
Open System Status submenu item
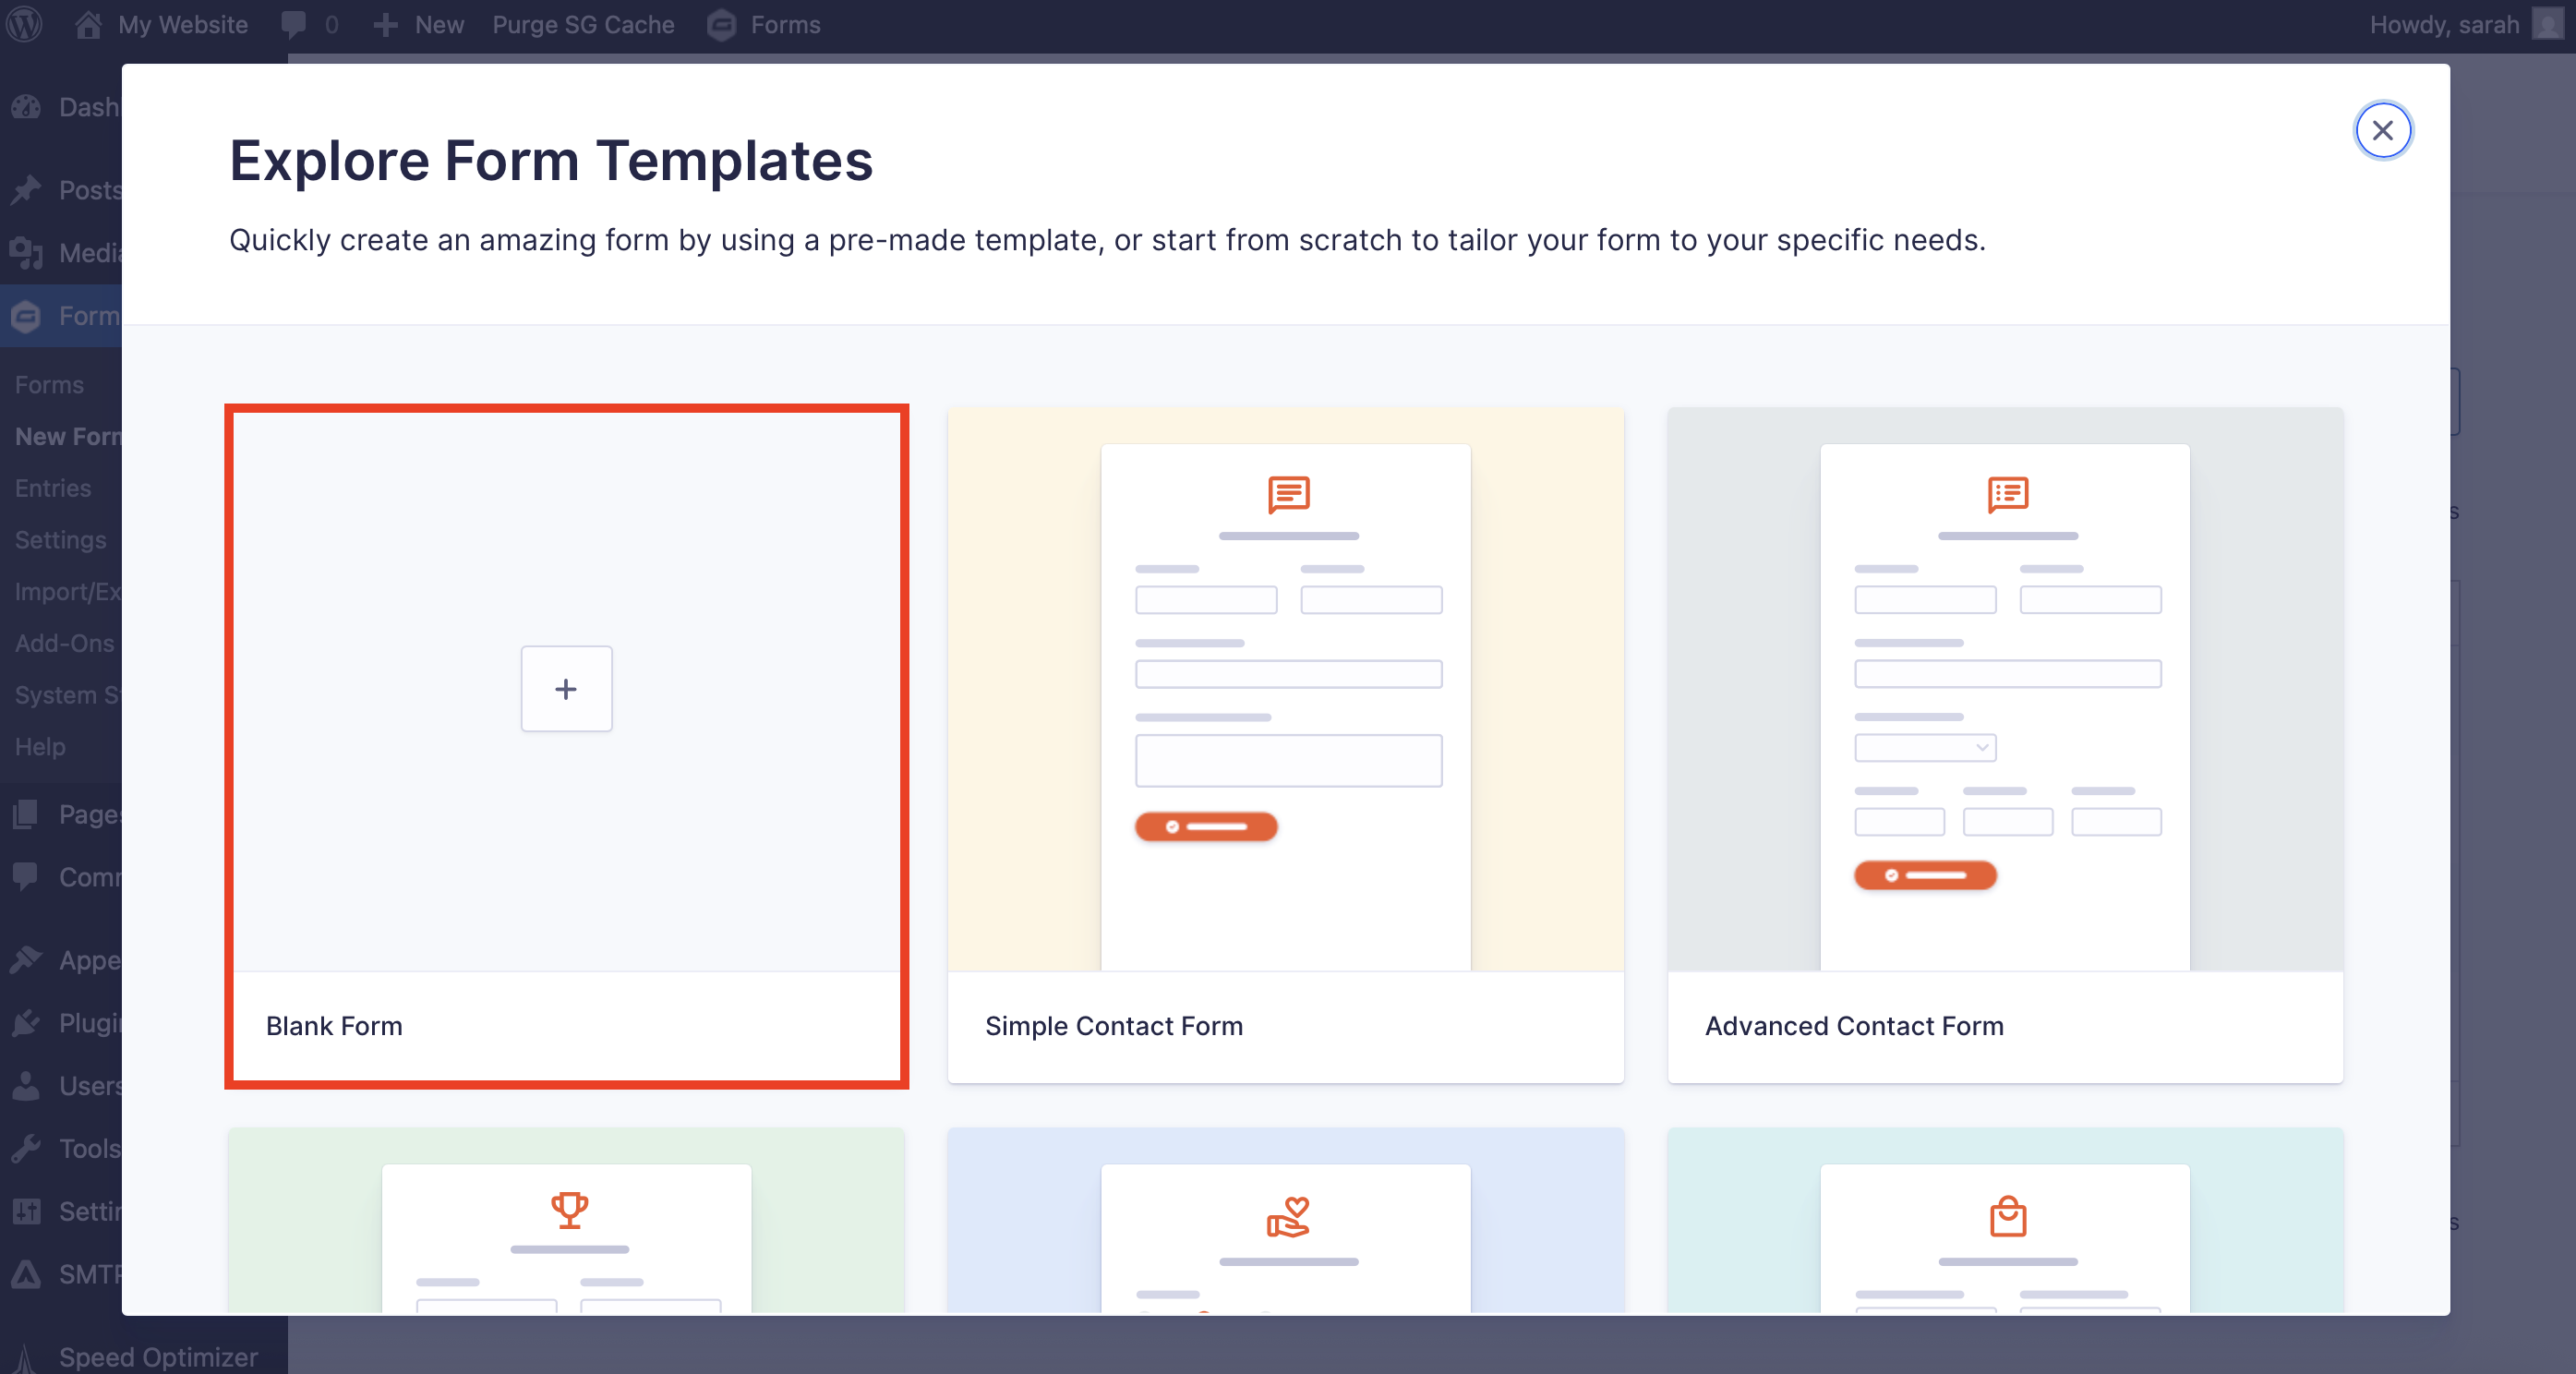point(67,695)
